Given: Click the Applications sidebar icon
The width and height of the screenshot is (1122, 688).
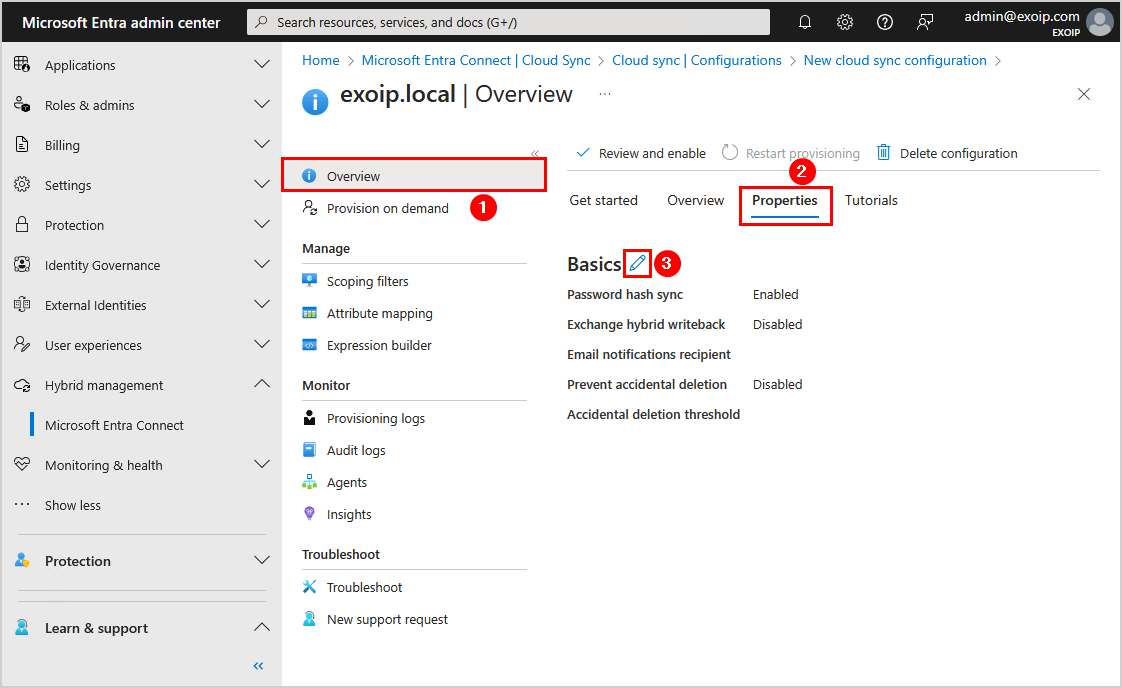Looking at the screenshot, I should 22,64.
